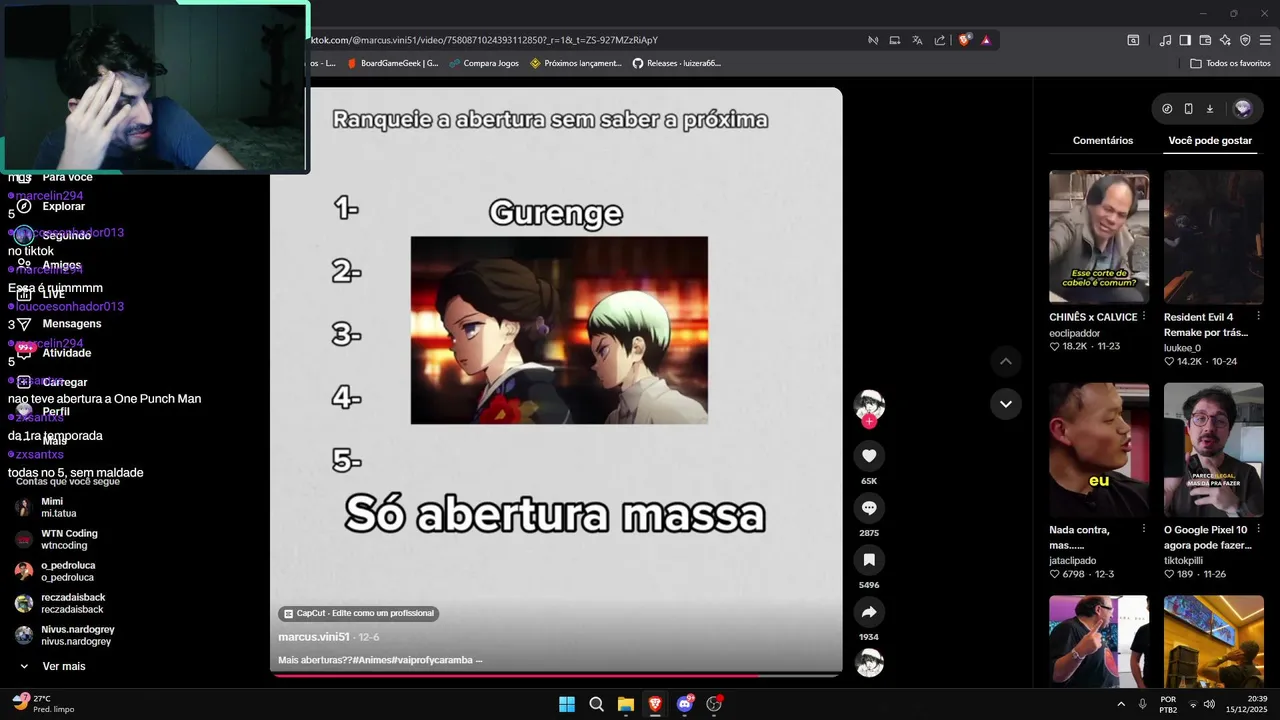Follow creator via red plus on avatar
Viewport: 1280px width, 720px height.
[x=869, y=422]
